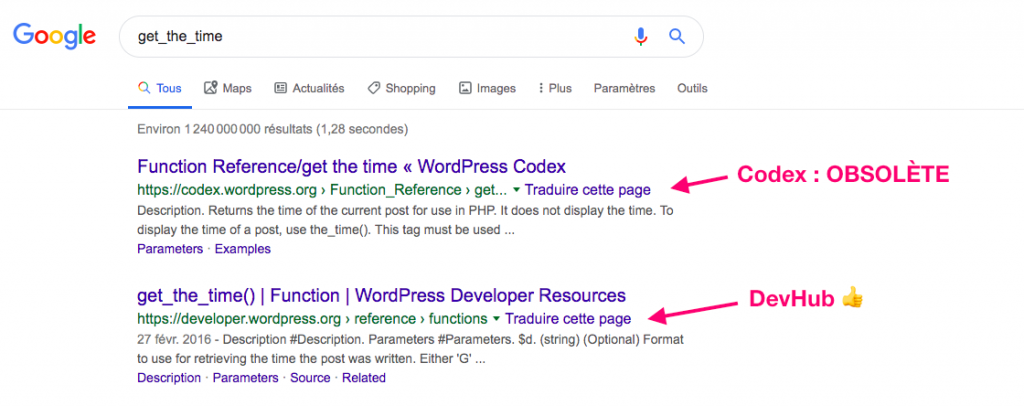The width and height of the screenshot is (1024, 406).
Task: Expand the Plus more menu
Action: 554,88
